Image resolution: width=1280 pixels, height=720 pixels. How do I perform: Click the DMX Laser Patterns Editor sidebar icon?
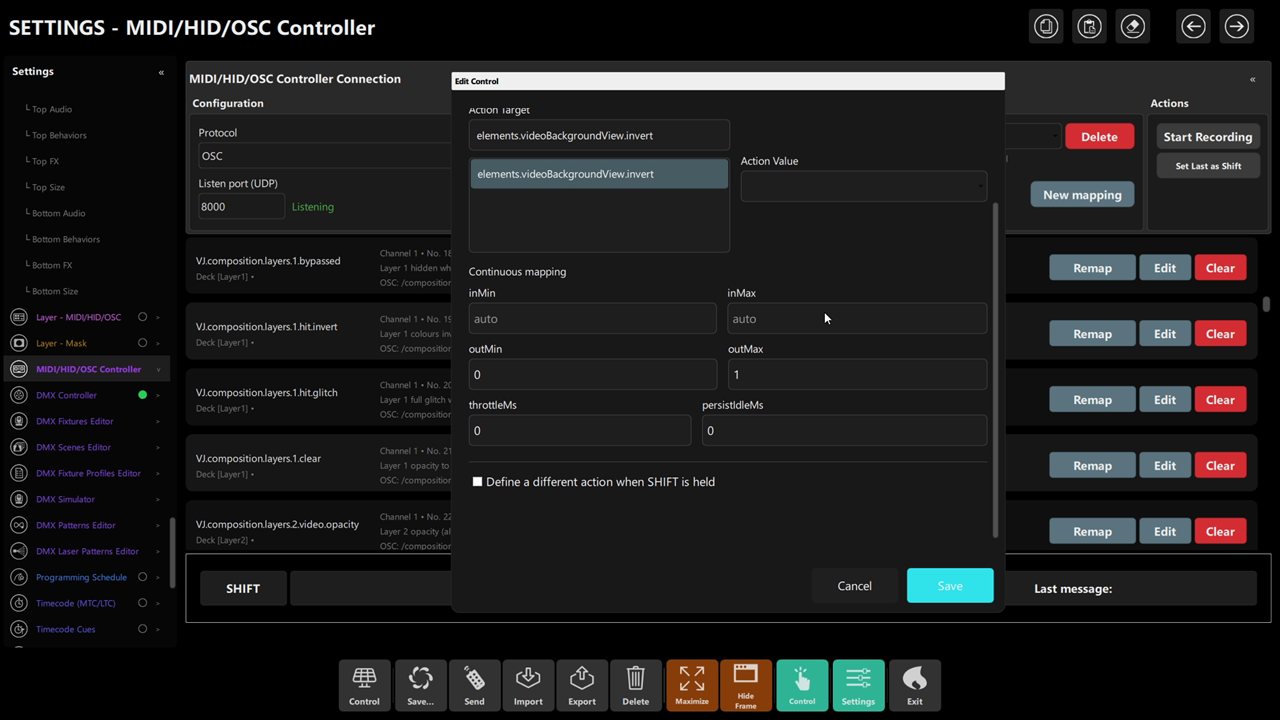[x=18, y=551]
